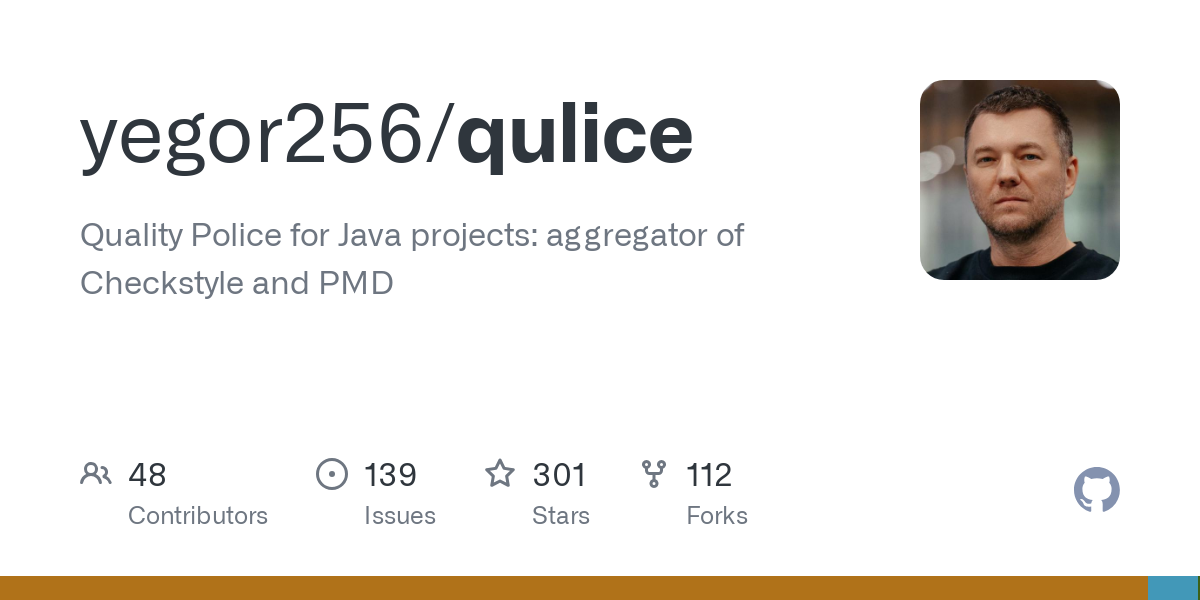1200x600 pixels.
Task: Click the Forks branch icon
Action: pos(654,473)
